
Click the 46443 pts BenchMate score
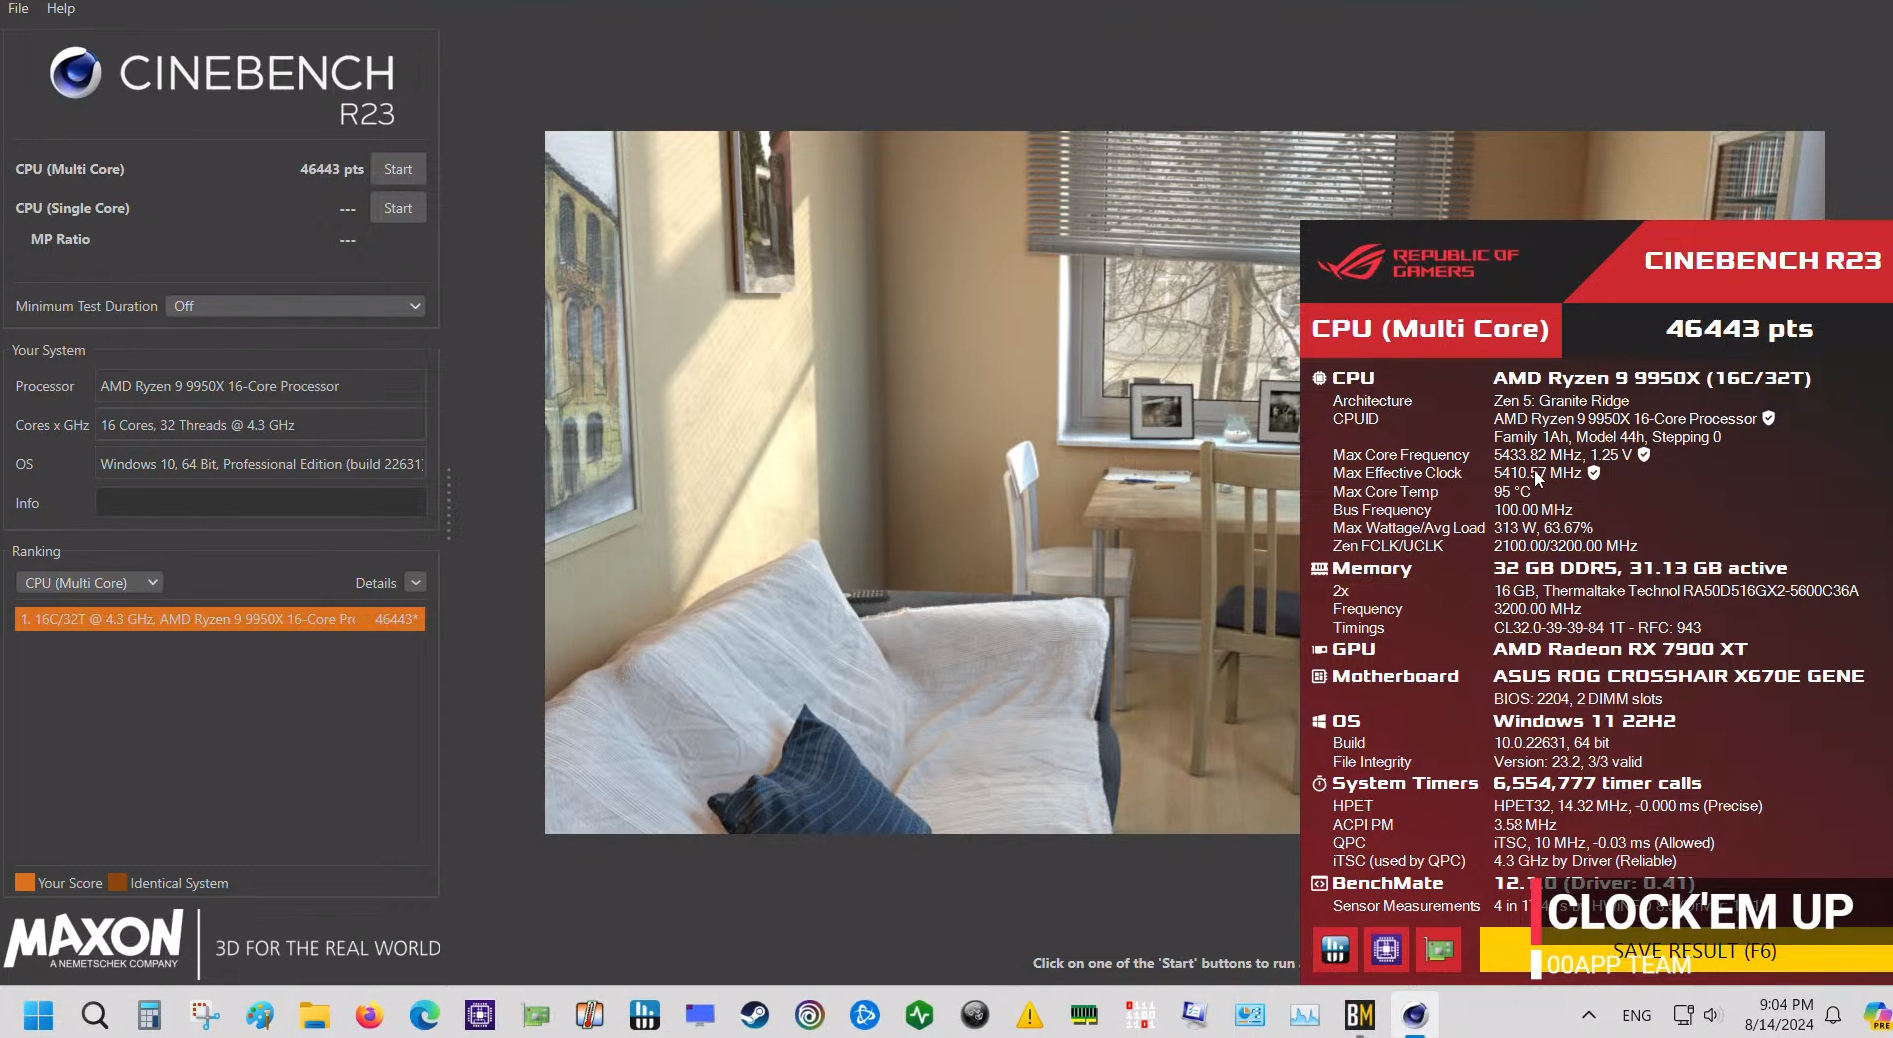1739,329
